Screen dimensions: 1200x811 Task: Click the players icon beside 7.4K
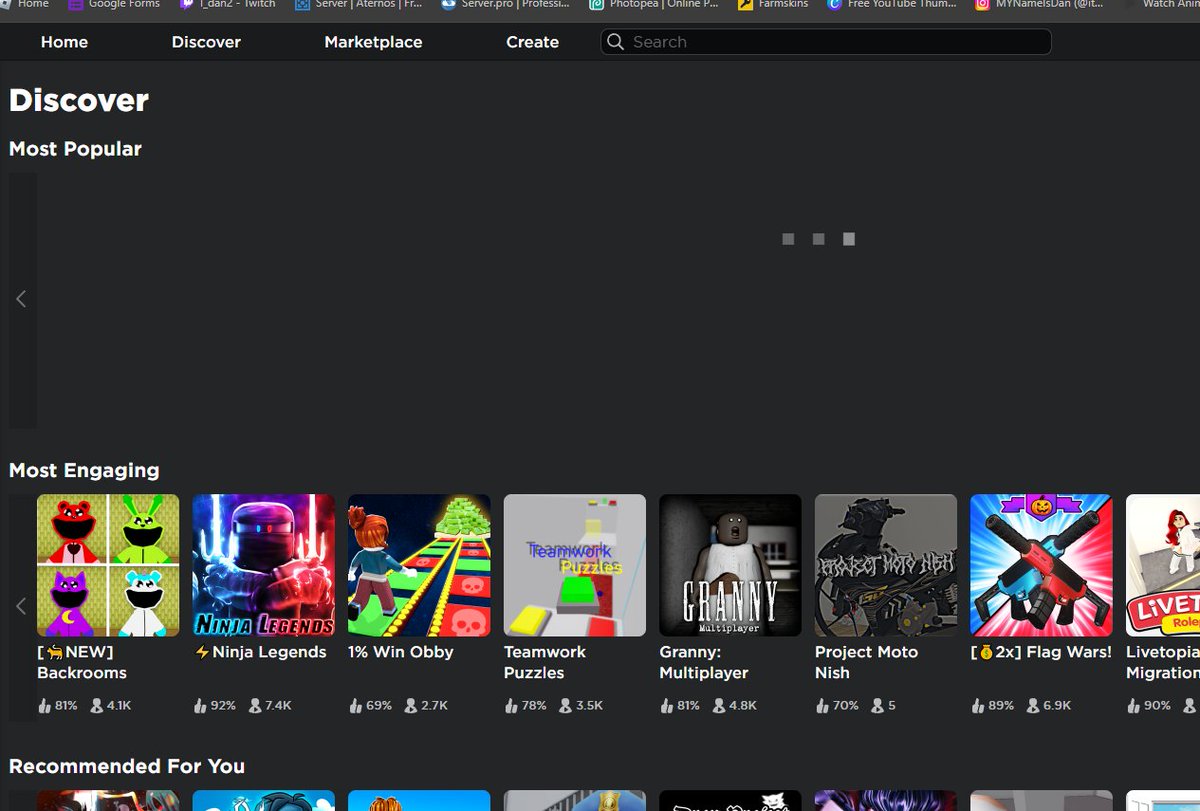click(255, 706)
